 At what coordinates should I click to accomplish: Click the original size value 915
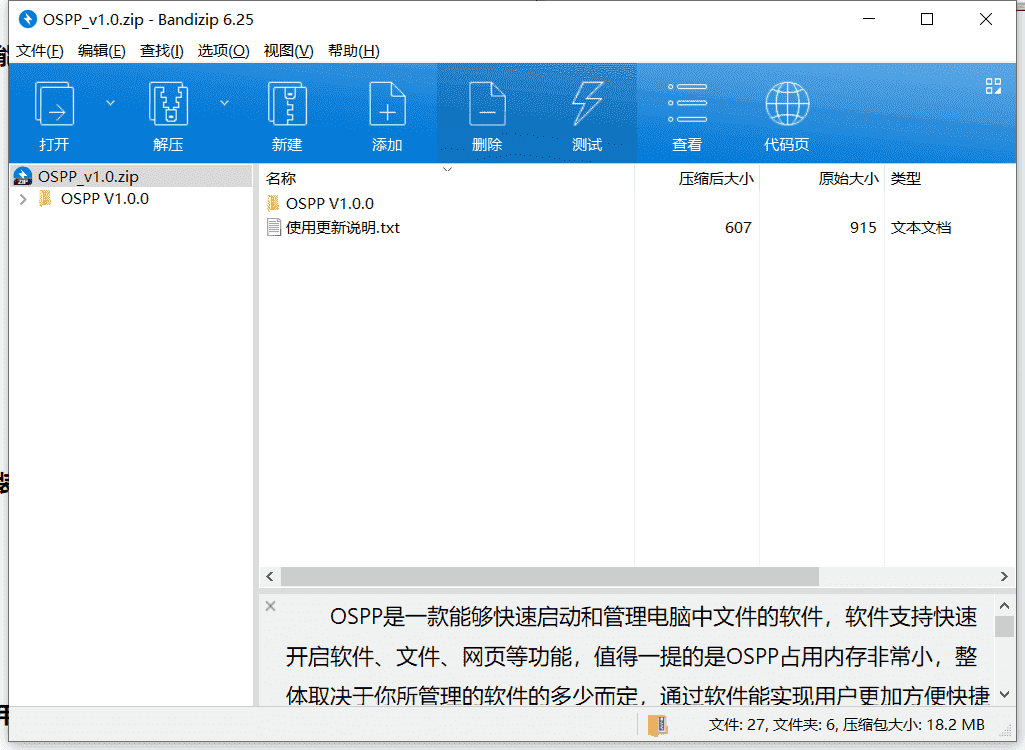(863, 228)
